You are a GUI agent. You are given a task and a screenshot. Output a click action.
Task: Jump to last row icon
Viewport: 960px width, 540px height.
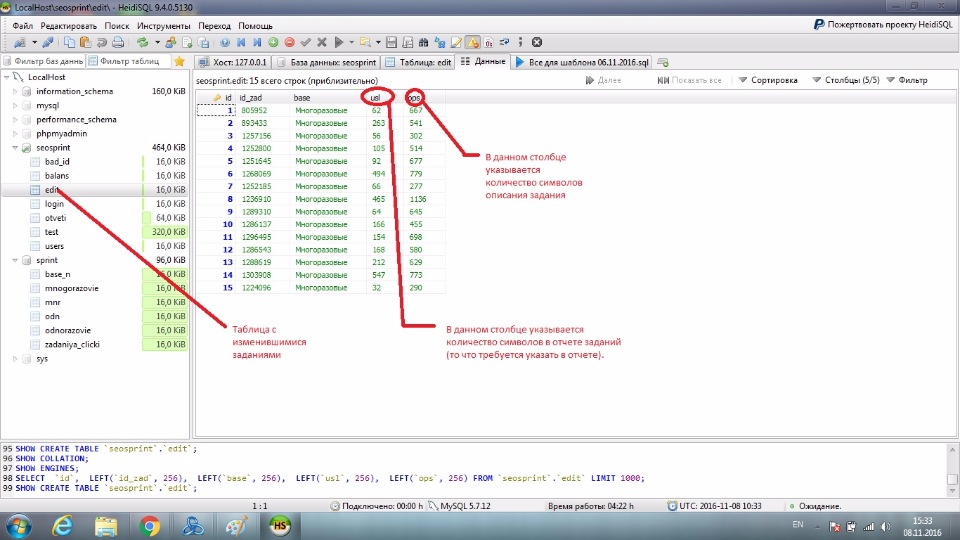pyautogui.click(x=257, y=42)
